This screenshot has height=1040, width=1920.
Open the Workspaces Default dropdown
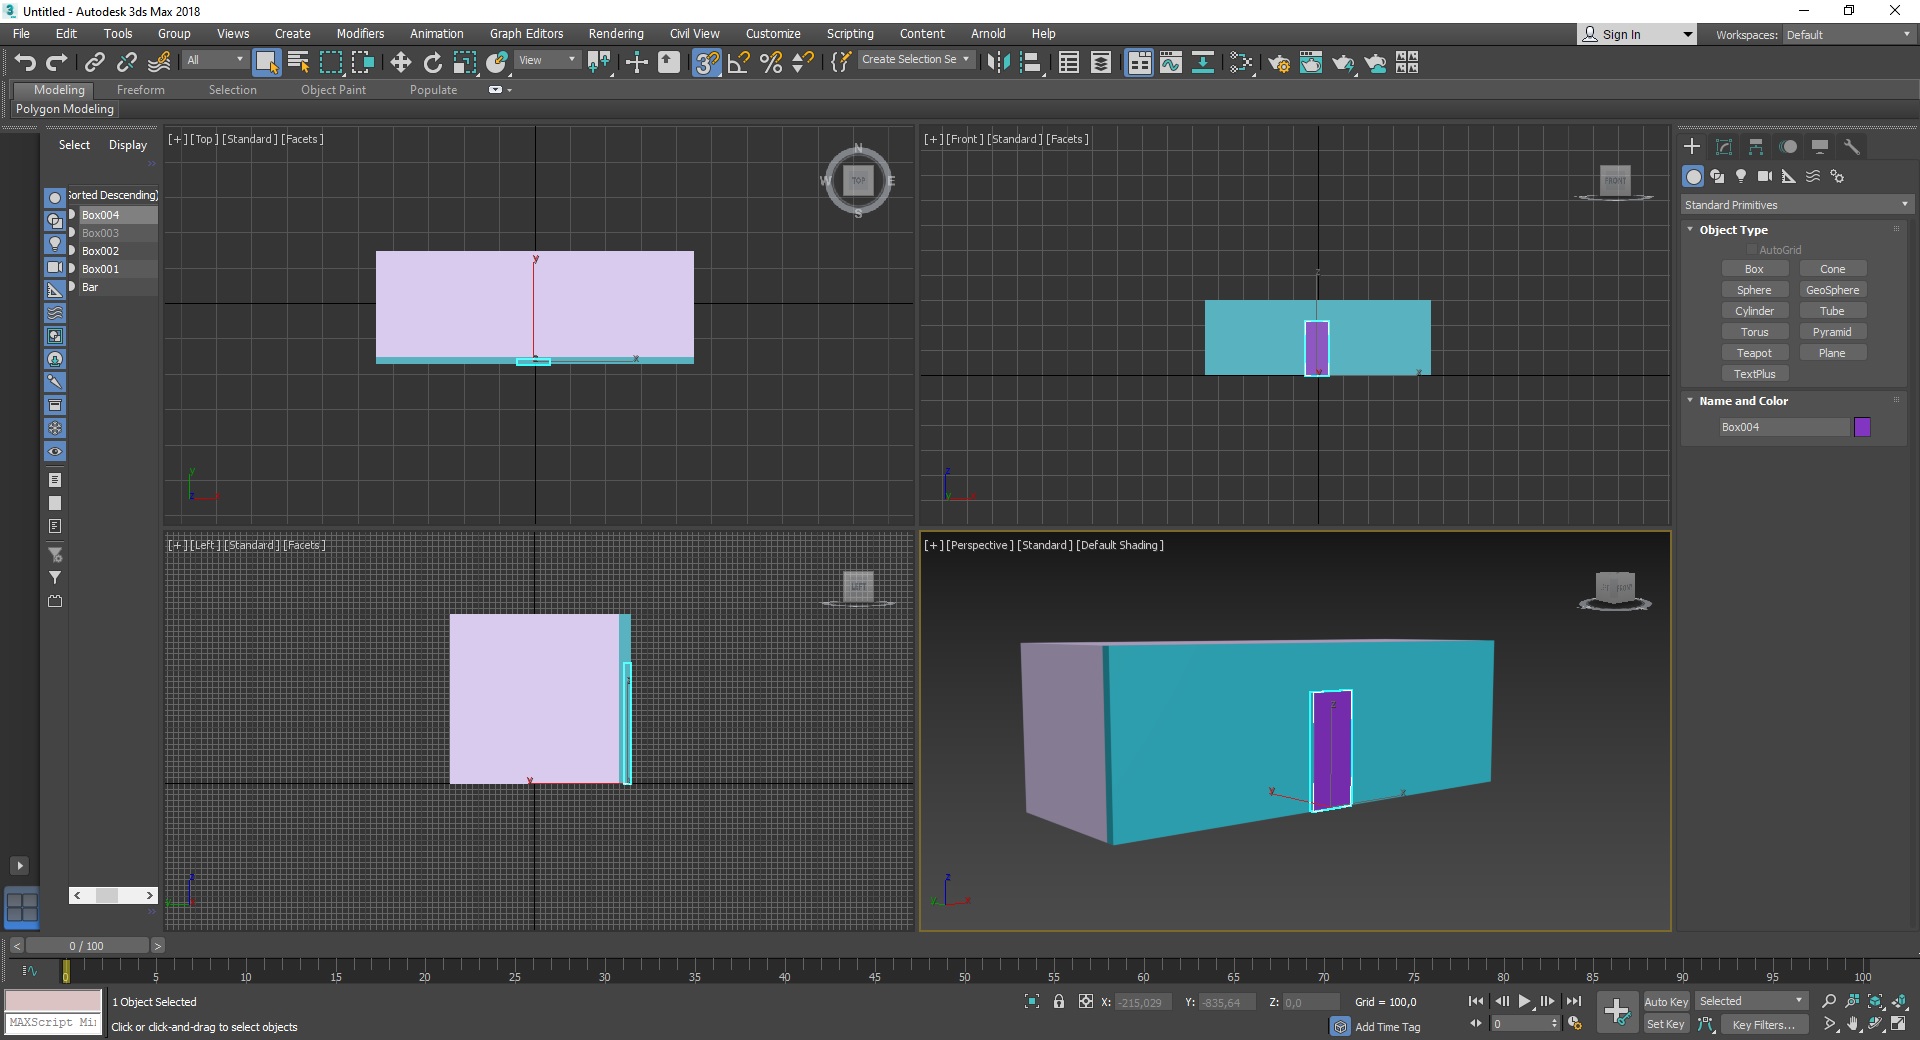[x=1849, y=35]
